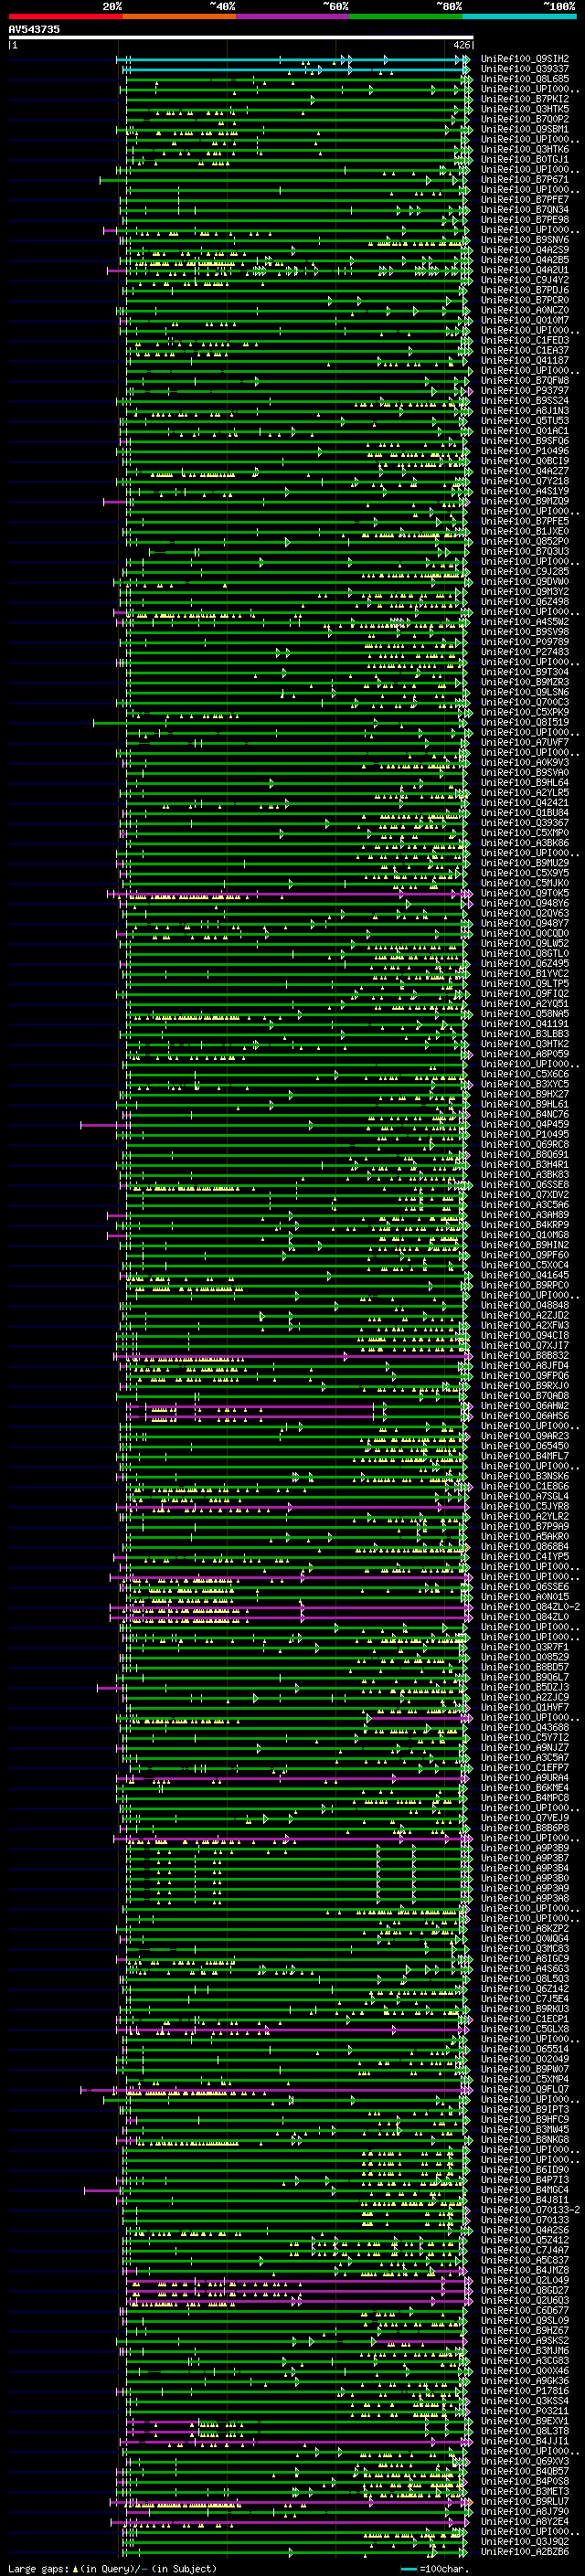Select the UniRef100_Q4A2U1 label
The image size is (585, 2576).
525,270
